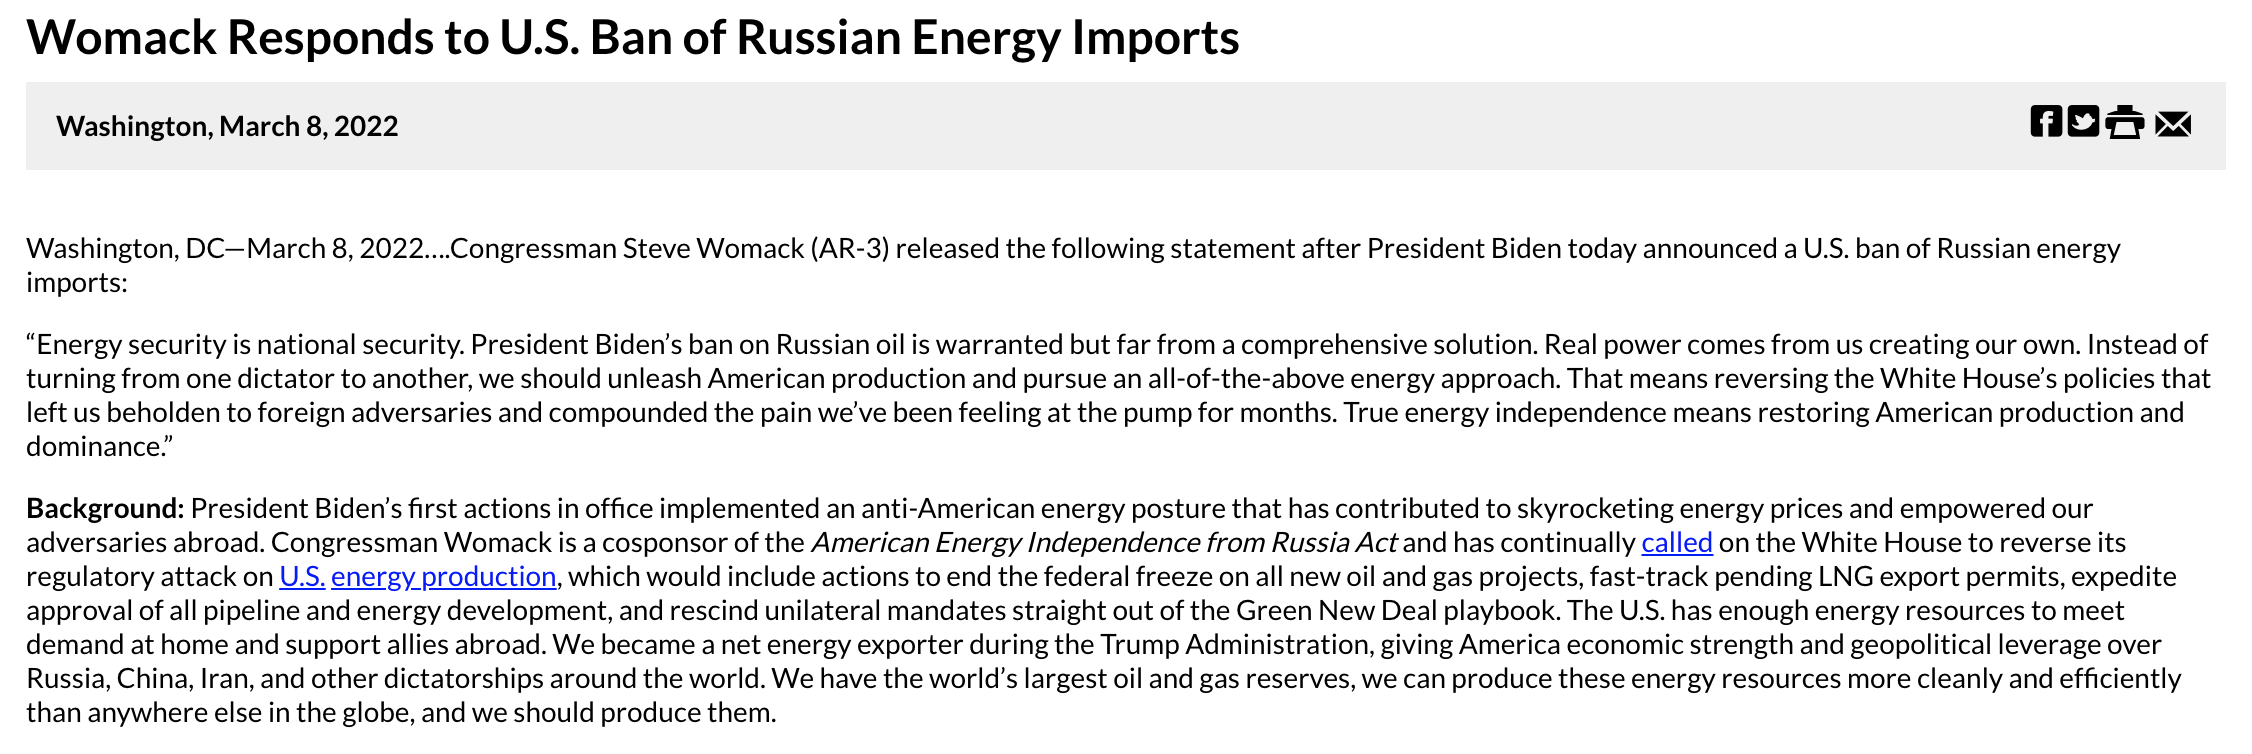Screen dimensions: 2252x754
Task: Open the 'energy production' link
Action: point(443,577)
